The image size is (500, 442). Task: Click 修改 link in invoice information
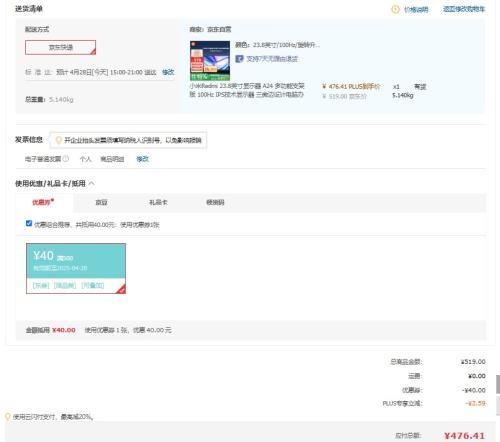coord(142,159)
